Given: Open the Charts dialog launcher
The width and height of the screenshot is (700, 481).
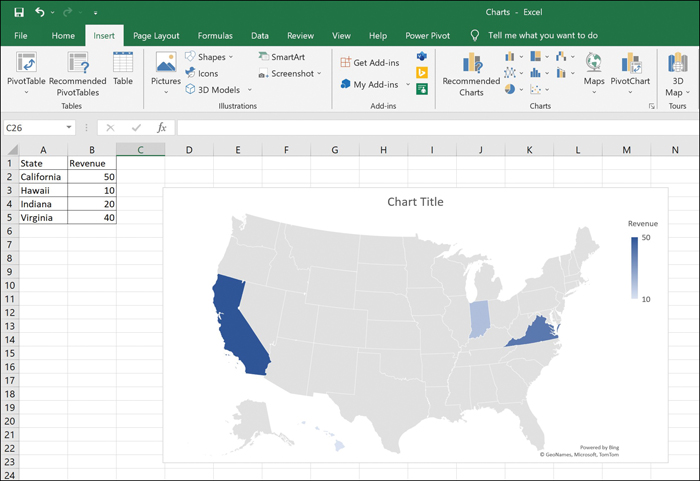Looking at the screenshot, I should 652,106.
